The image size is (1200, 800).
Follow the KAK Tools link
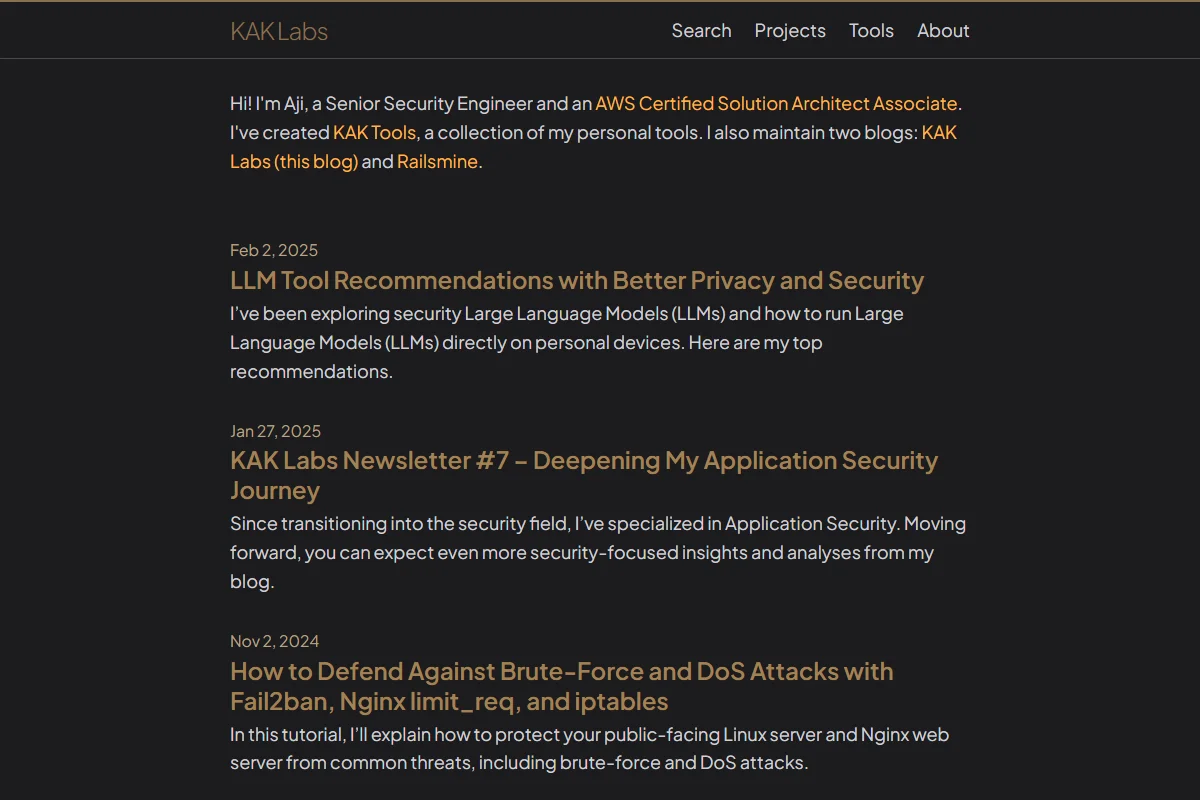[375, 132]
